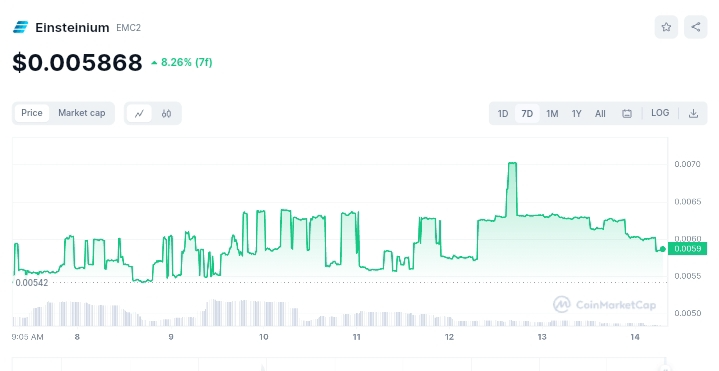Click the EMC2 ticker symbol
Viewport: 719px width, 371px height.
128,28
